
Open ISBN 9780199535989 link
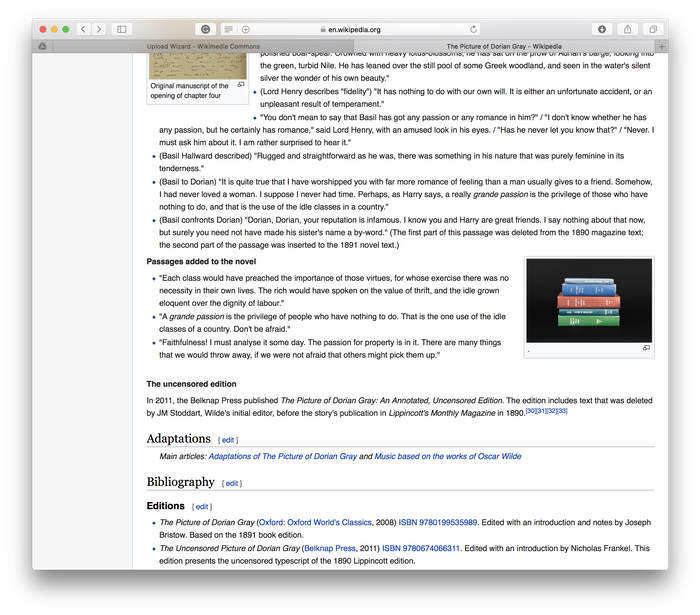coord(438,522)
